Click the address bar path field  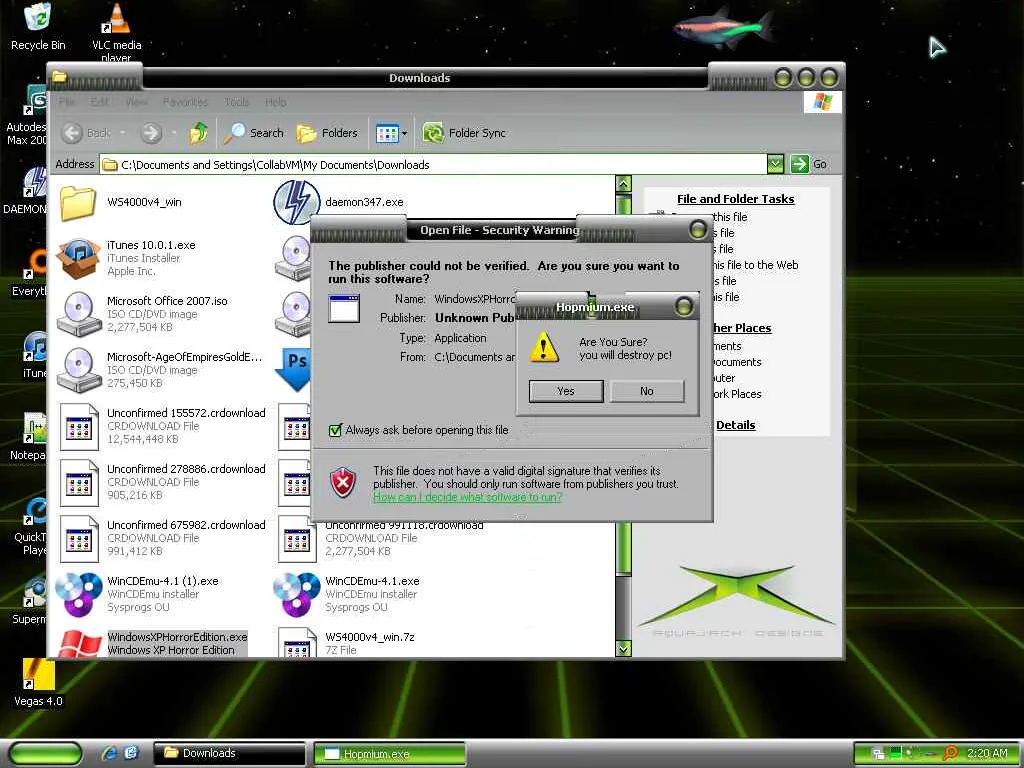[x=434, y=165]
